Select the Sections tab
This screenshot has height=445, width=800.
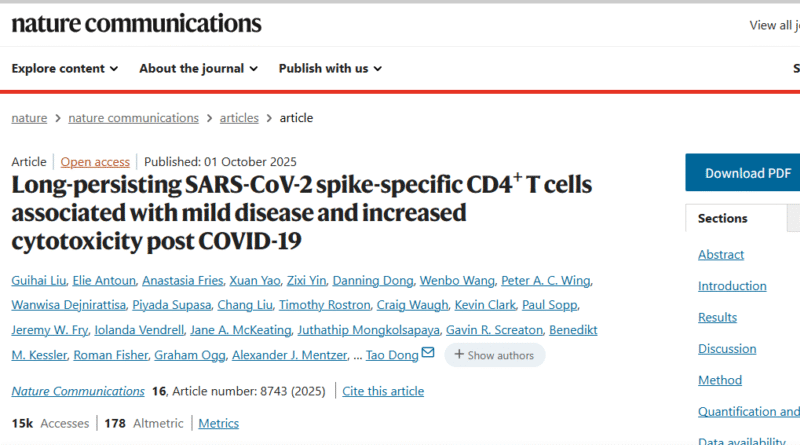pos(723,218)
